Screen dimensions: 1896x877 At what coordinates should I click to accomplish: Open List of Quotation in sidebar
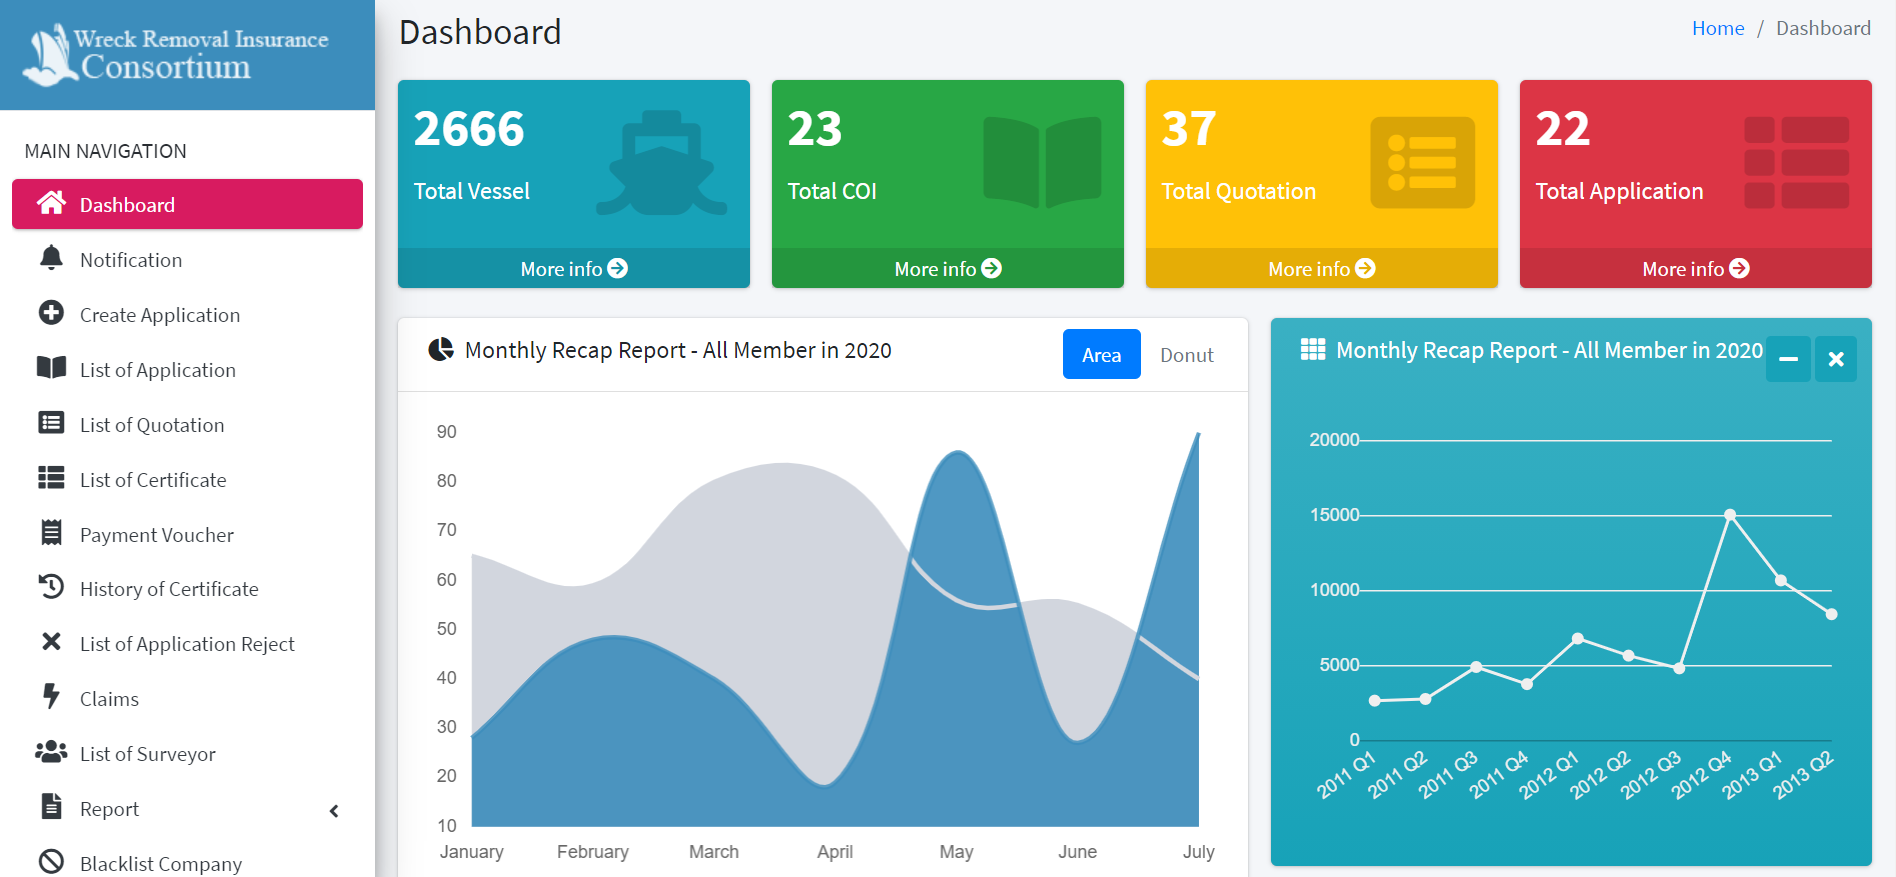[152, 425]
